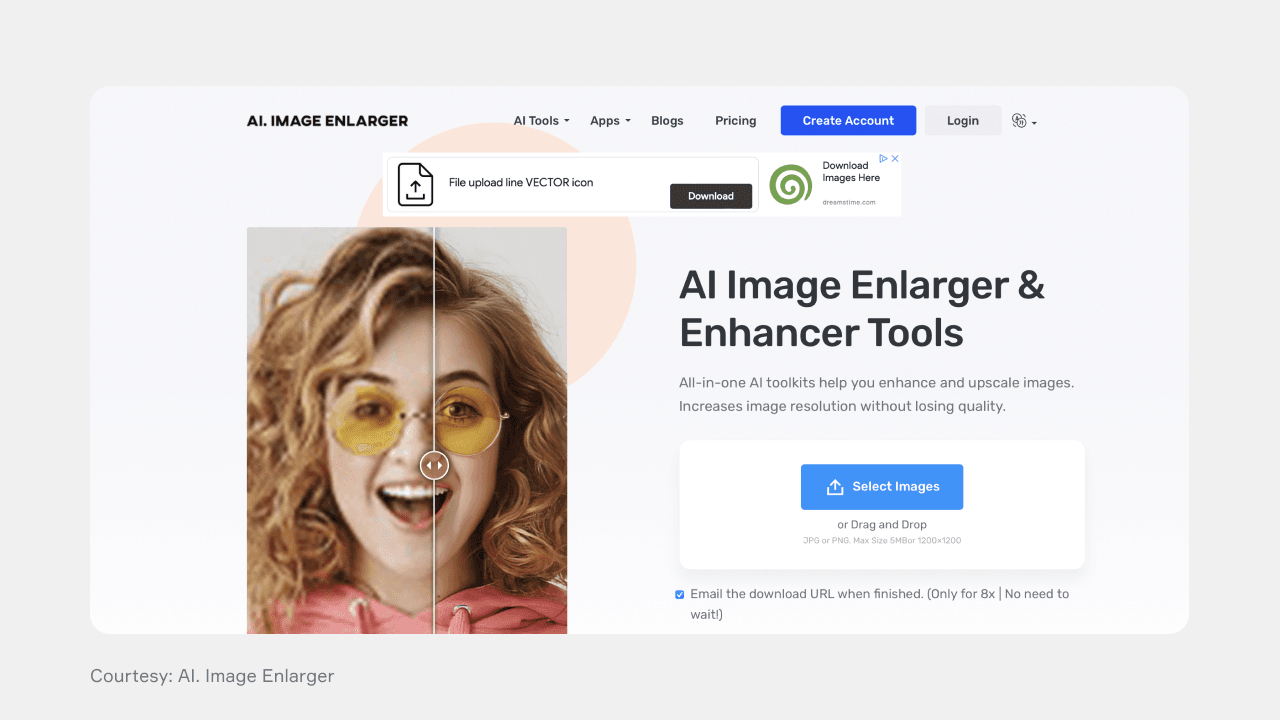Open the Pricing page
Screen dimensions: 1280x720
coord(735,121)
